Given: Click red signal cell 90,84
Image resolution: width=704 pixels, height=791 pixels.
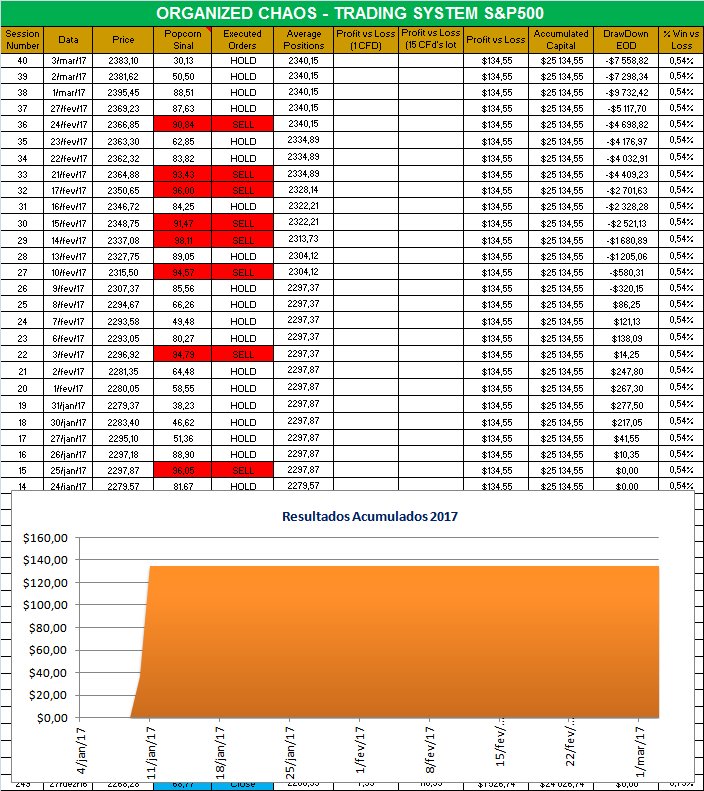Looking at the screenshot, I should pyautogui.click(x=183, y=124).
